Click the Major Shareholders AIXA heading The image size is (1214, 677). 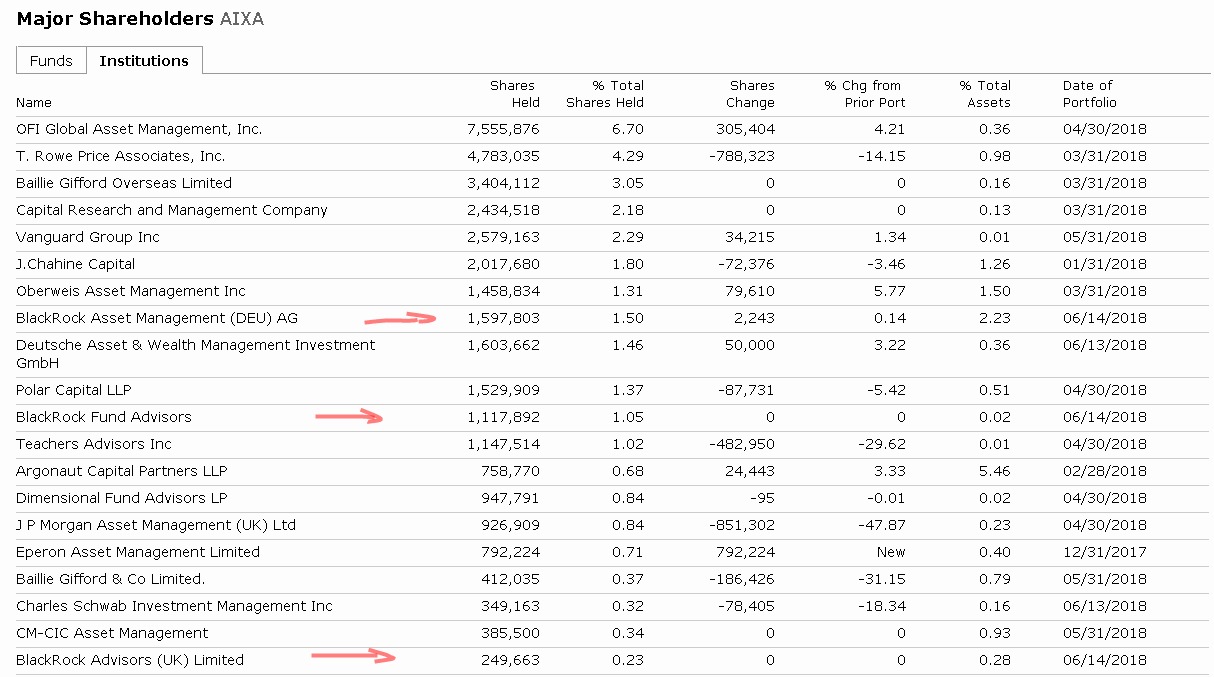pos(140,19)
